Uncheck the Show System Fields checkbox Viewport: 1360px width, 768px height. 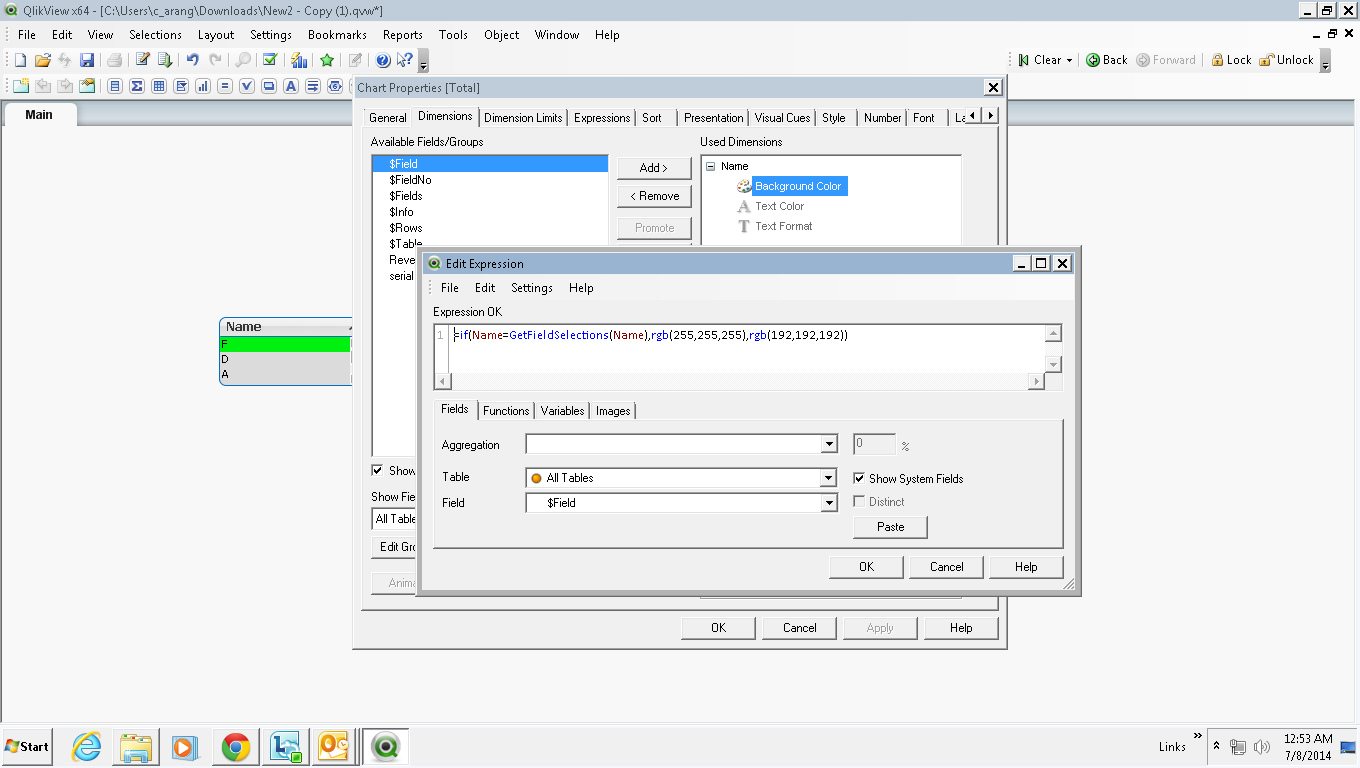tap(859, 478)
